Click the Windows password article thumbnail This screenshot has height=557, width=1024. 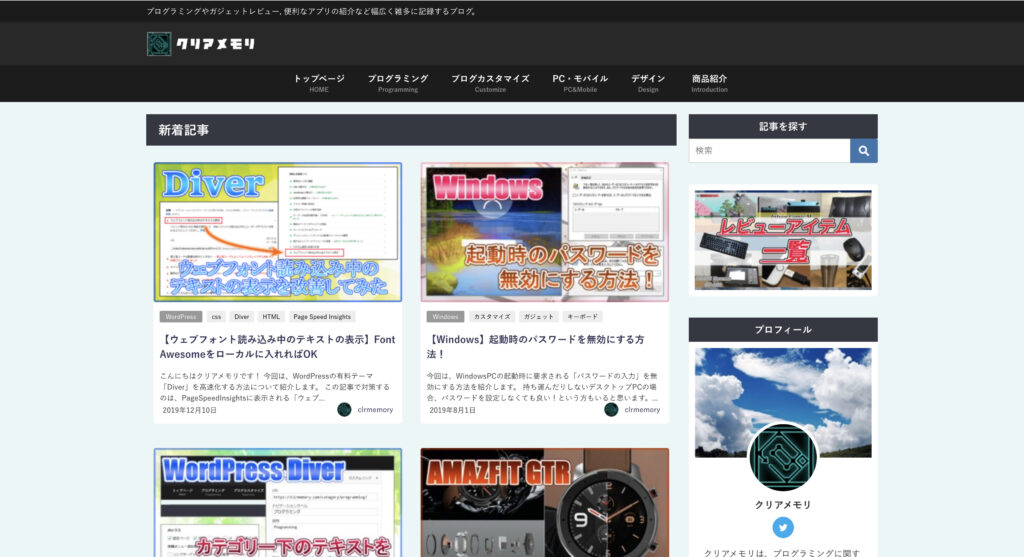click(x=545, y=232)
